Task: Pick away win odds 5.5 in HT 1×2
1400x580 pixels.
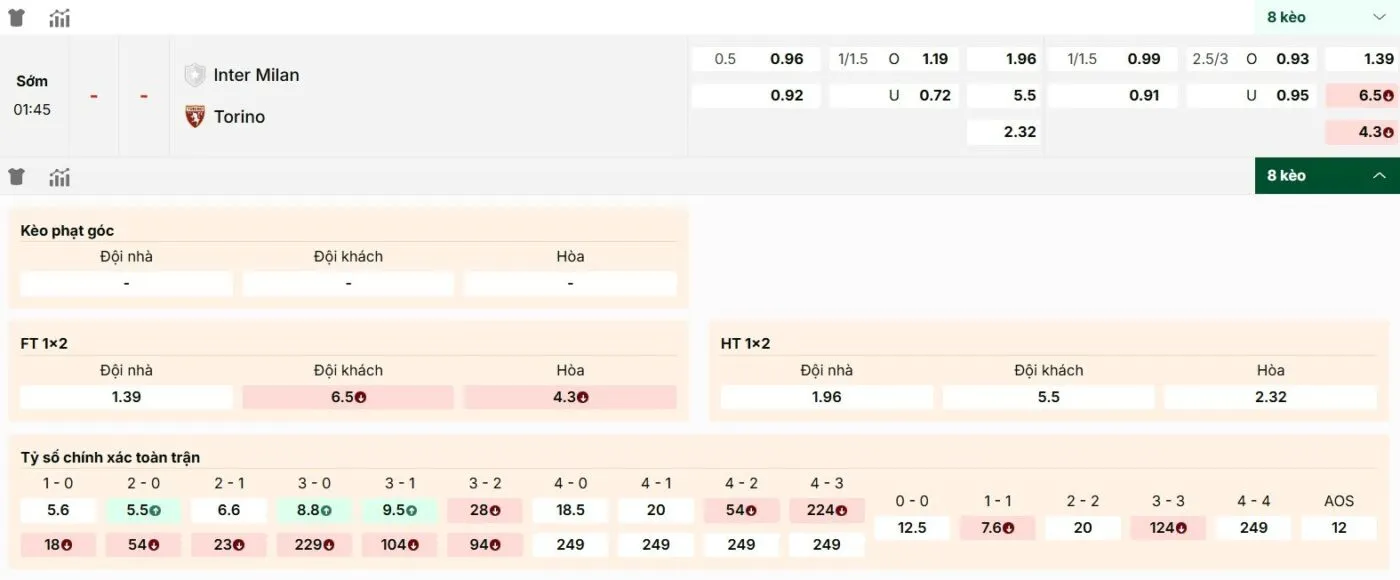Action: 1047,396
